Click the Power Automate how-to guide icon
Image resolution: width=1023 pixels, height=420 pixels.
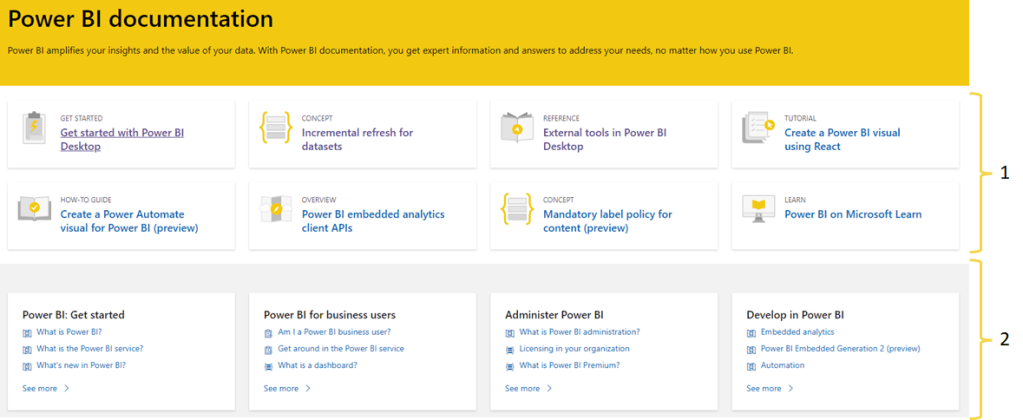(35, 210)
